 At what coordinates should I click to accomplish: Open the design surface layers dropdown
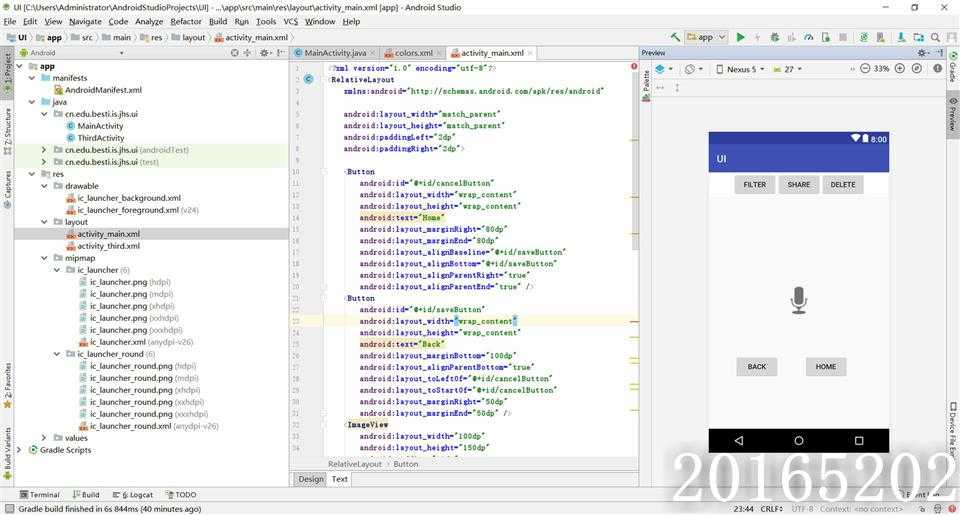point(664,69)
